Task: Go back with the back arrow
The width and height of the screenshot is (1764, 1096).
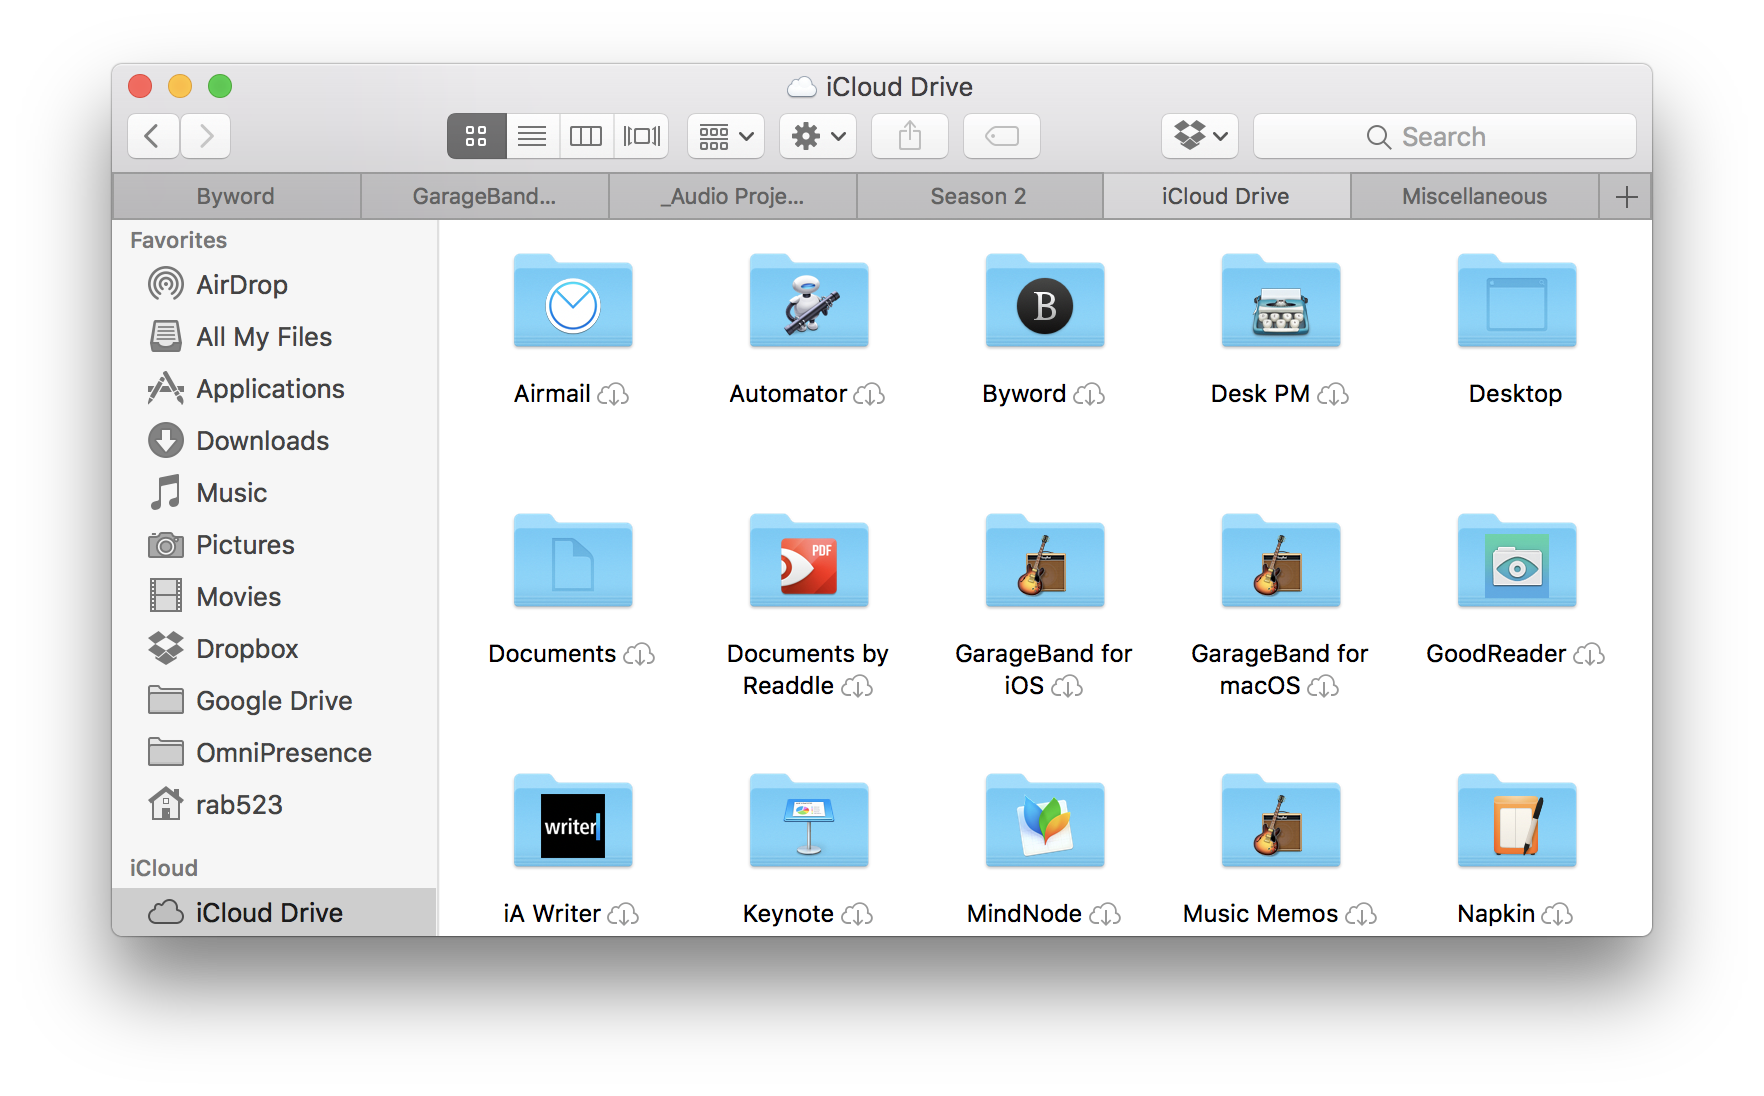Action: [153, 136]
